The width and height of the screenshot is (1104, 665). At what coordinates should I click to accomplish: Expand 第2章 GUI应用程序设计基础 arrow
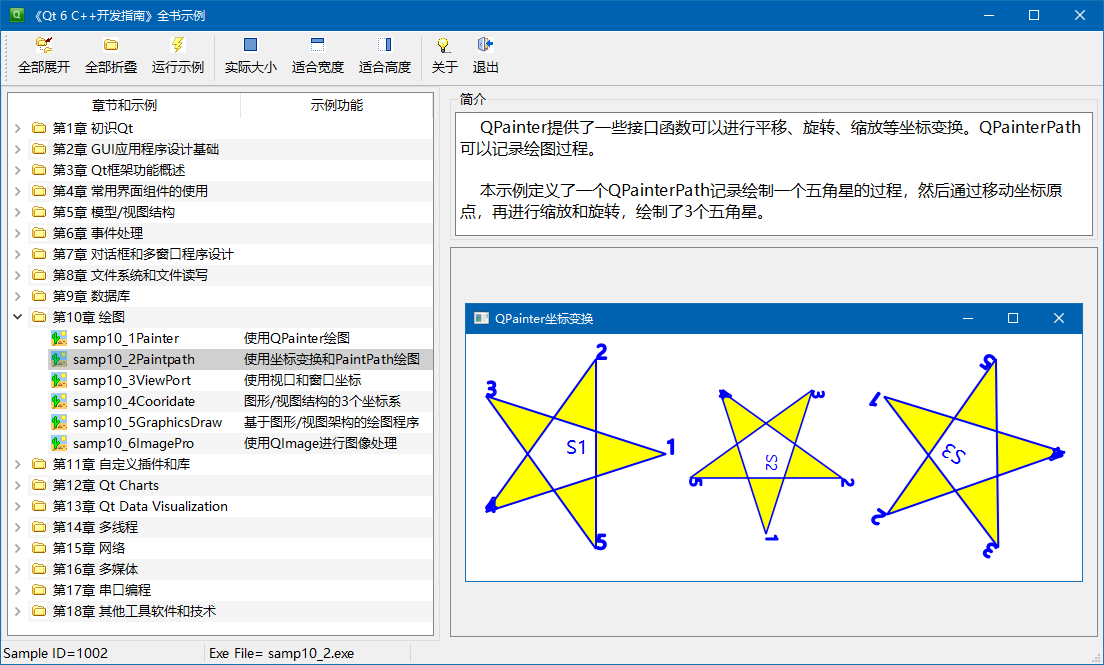[x=18, y=149]
